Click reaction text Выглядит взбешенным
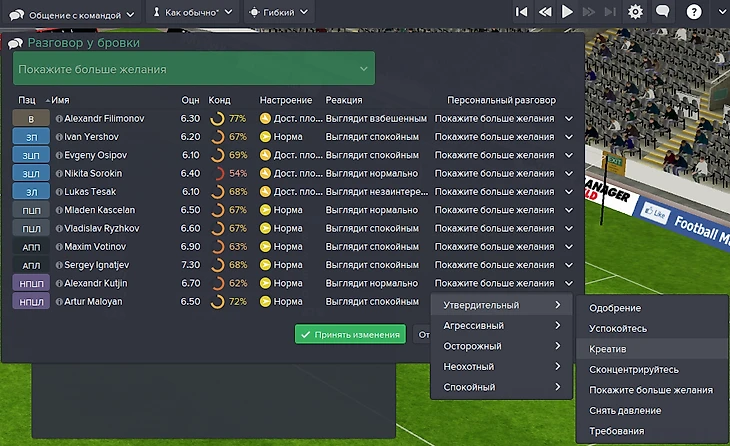Viewport: 730px width, 446px height. 376,118
